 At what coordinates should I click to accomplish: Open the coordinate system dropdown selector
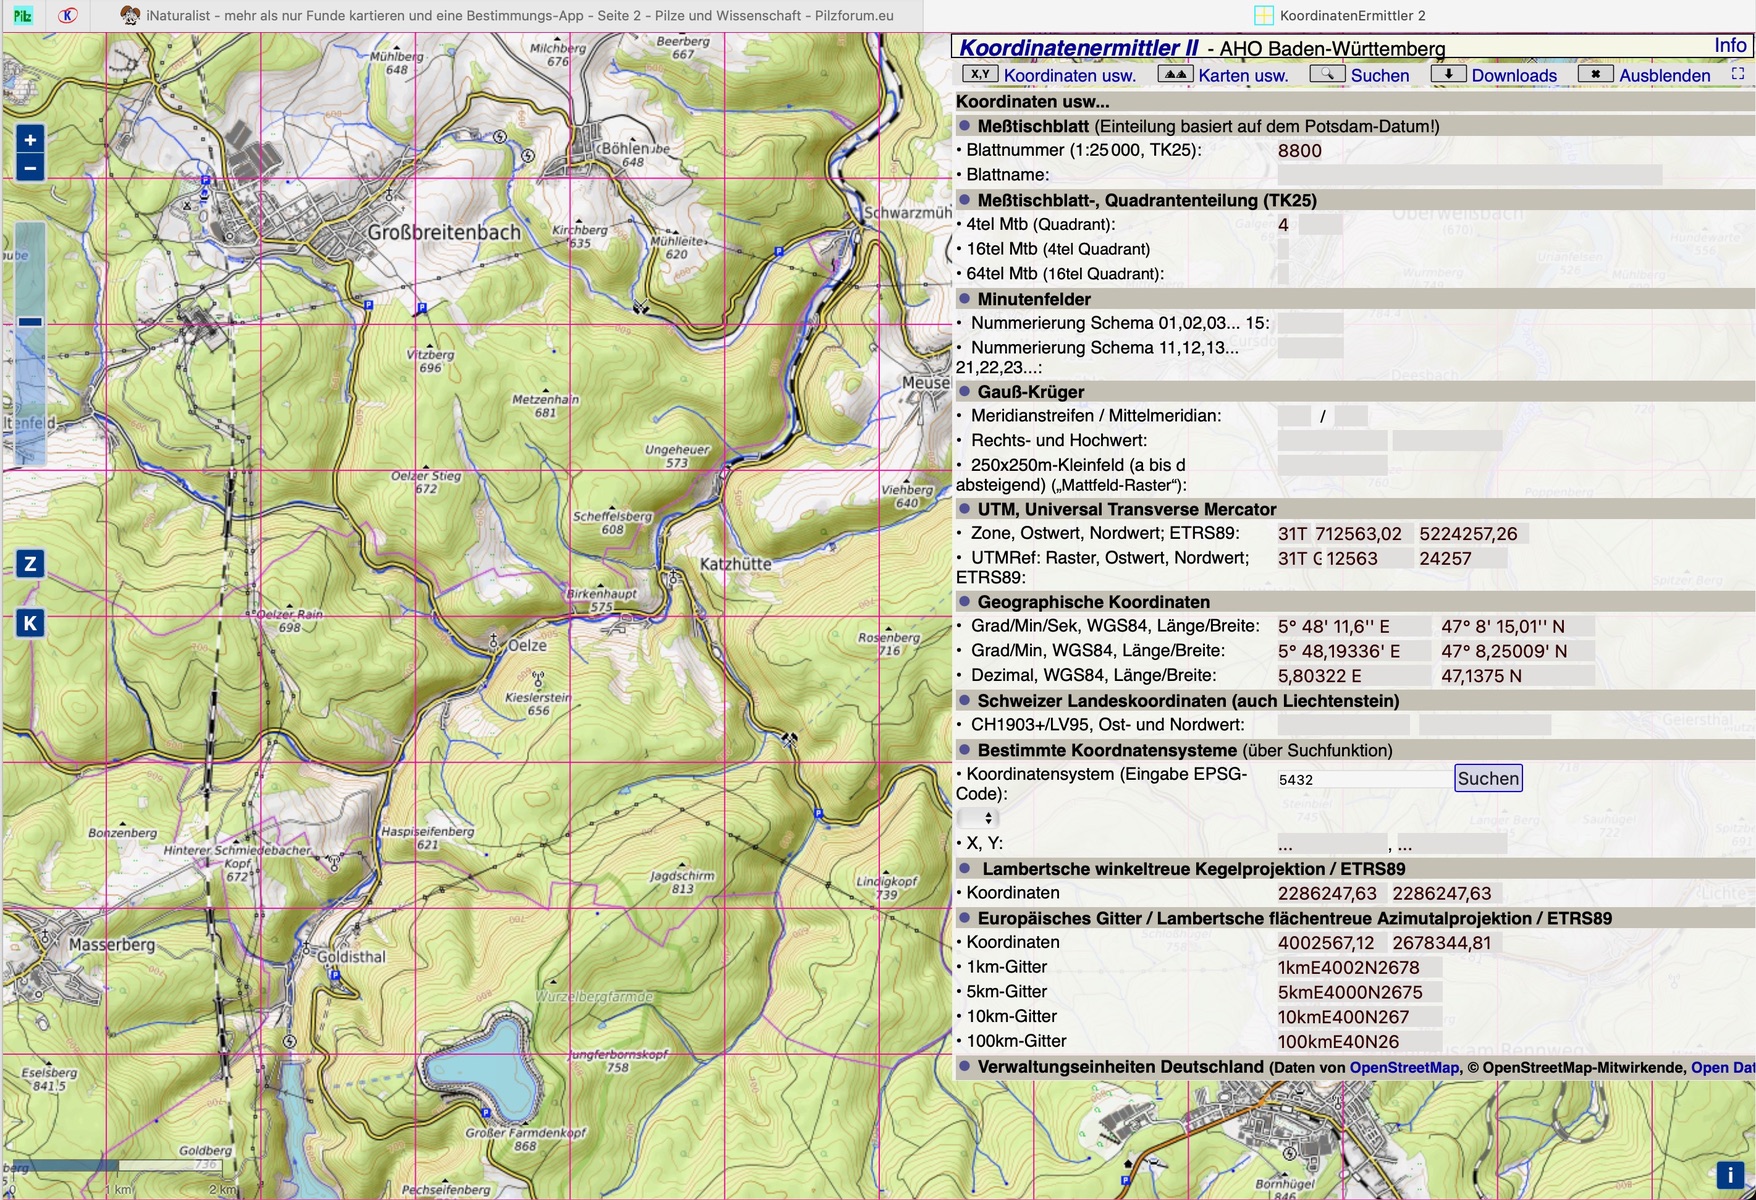click(x=977, y=818)
